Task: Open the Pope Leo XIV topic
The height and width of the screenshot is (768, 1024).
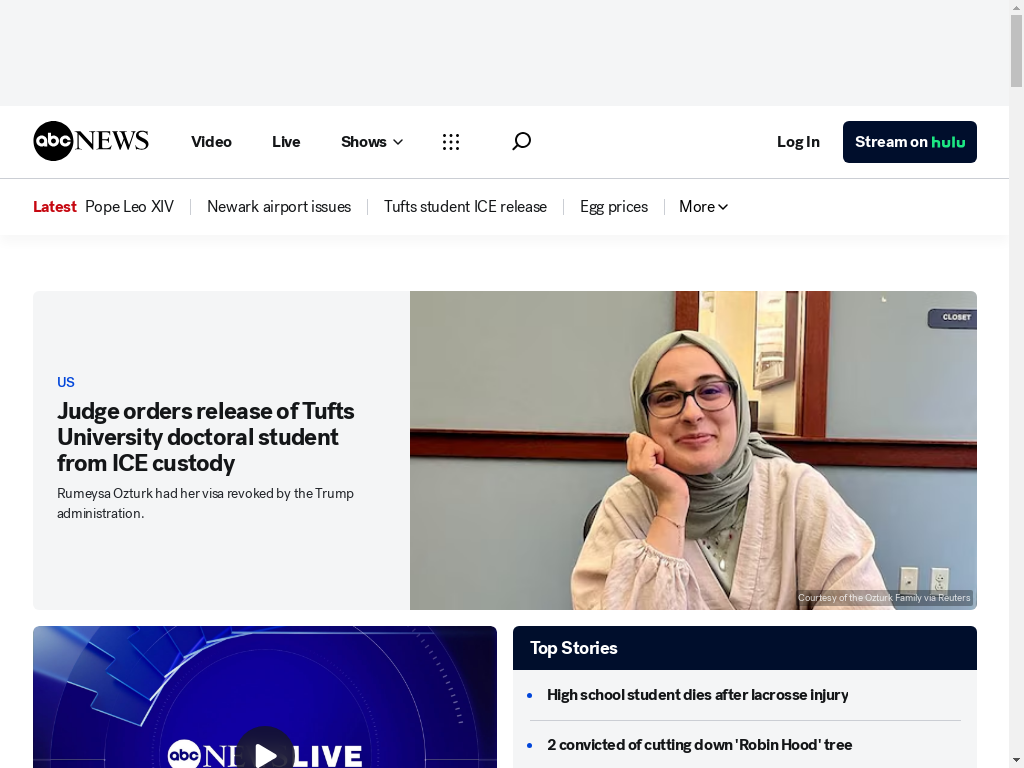Action: [x=129, y=206]
